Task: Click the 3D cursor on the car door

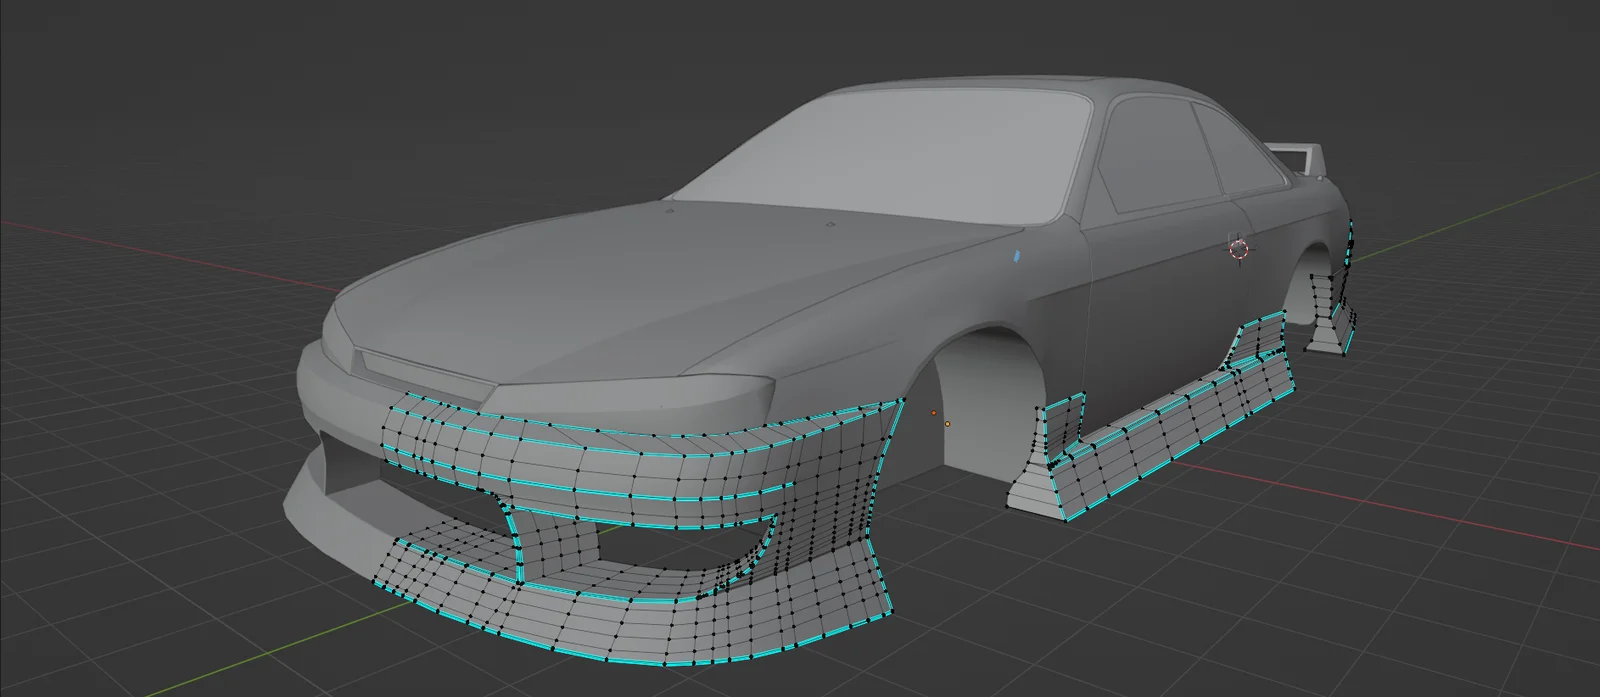Action: pyautogui.click(x=1239, y=248)
